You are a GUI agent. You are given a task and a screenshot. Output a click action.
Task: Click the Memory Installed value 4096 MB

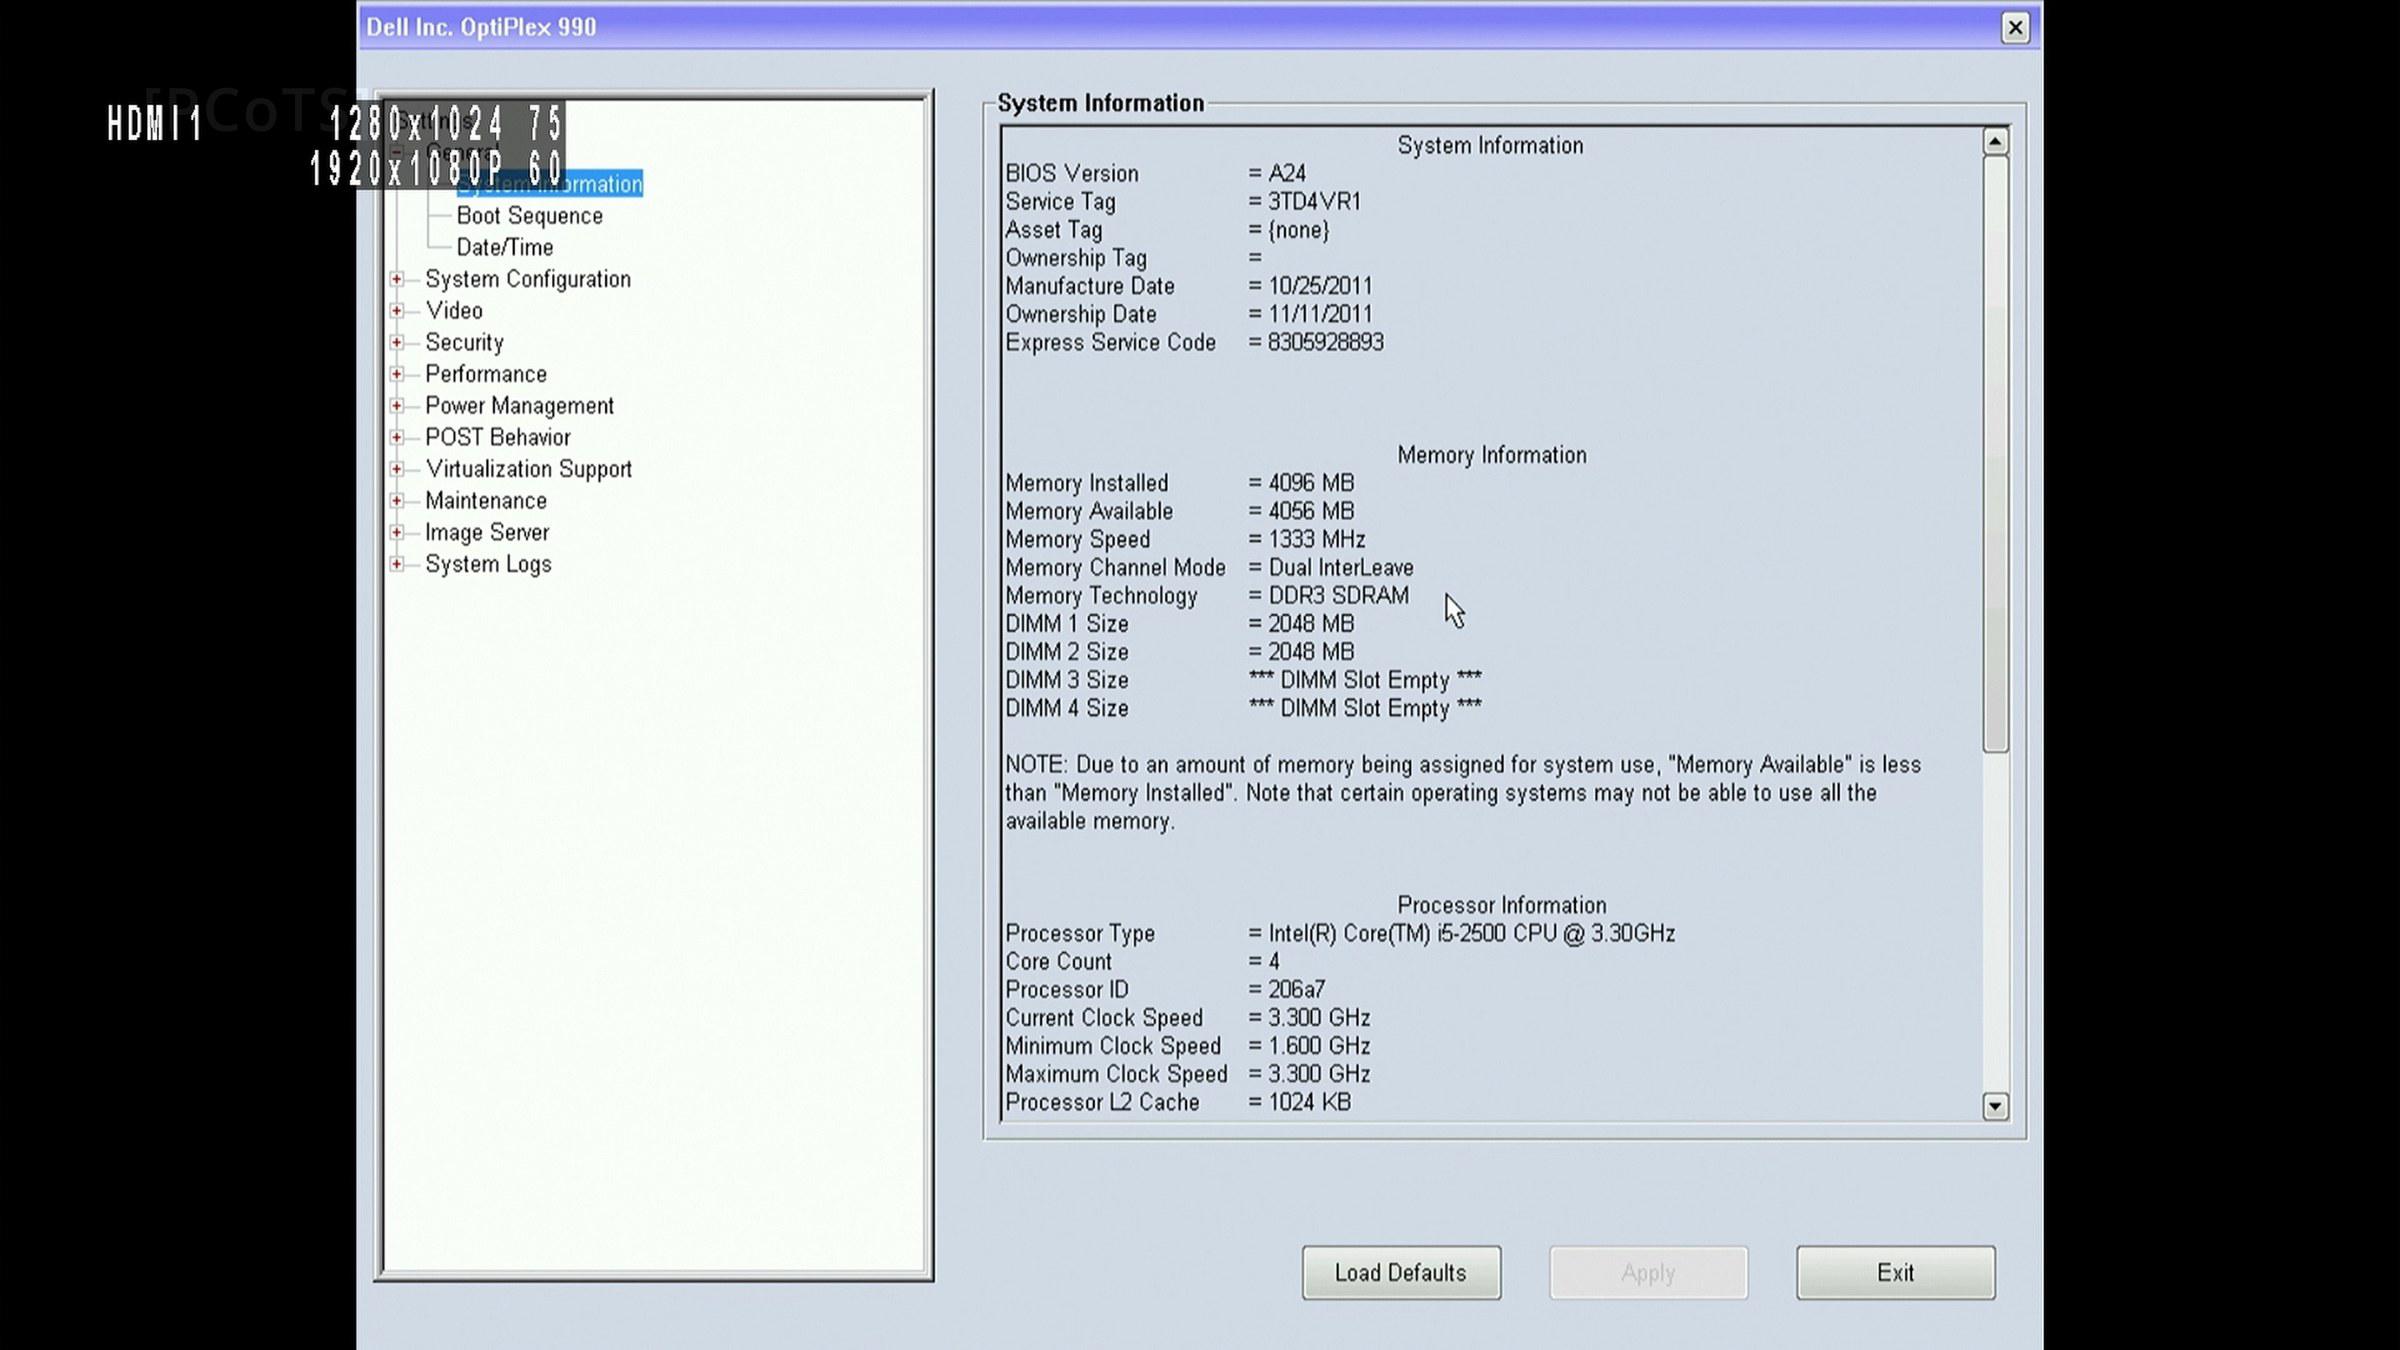pyautogui.click(x=1311, y=483)
